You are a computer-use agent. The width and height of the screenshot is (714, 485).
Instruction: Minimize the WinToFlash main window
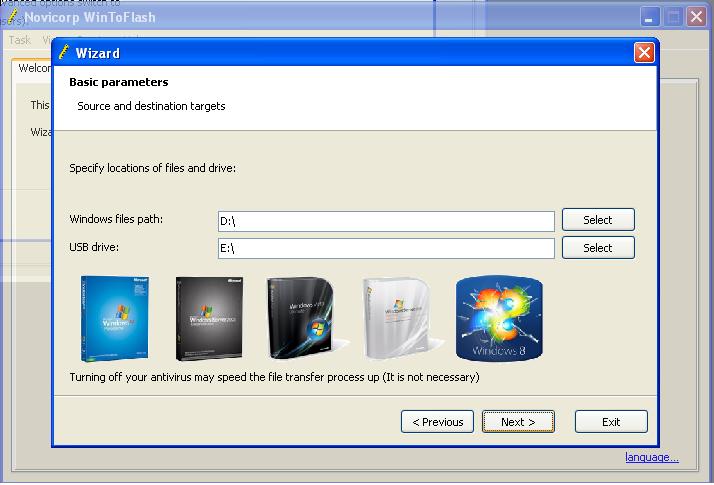pyautogui.click(x=650, y=17)
